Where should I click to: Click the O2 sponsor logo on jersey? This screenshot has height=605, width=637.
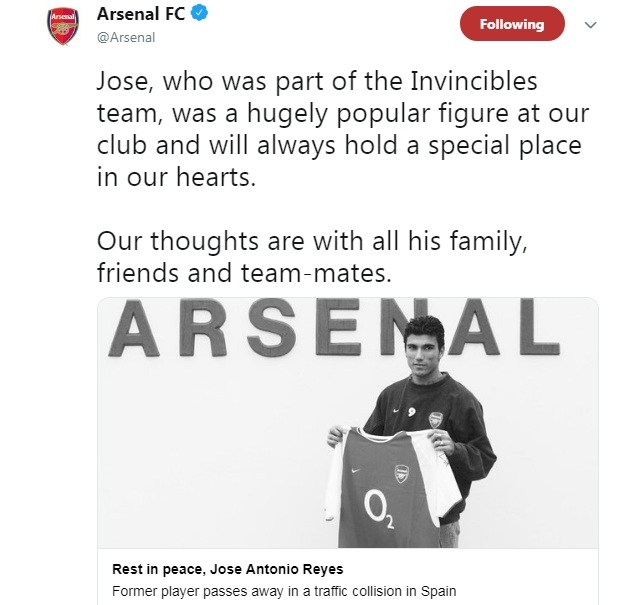(384, 518)
